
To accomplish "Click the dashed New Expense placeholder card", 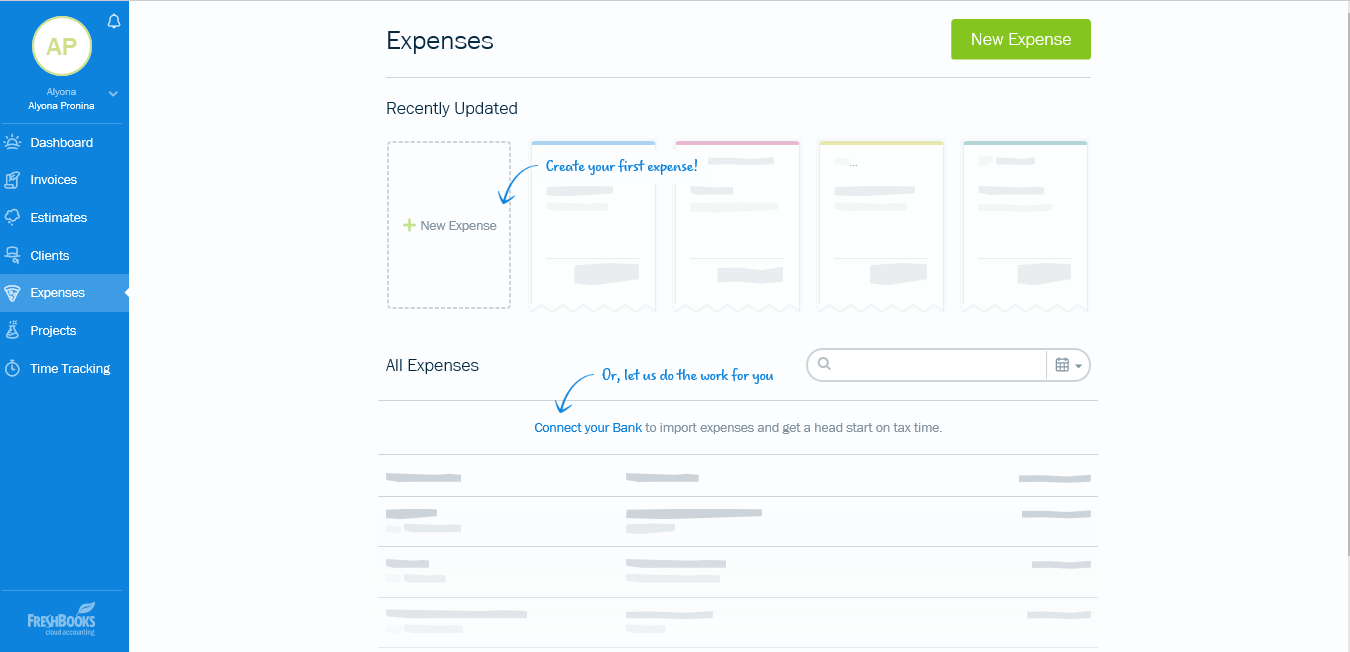I will click(x=449, y=225).
